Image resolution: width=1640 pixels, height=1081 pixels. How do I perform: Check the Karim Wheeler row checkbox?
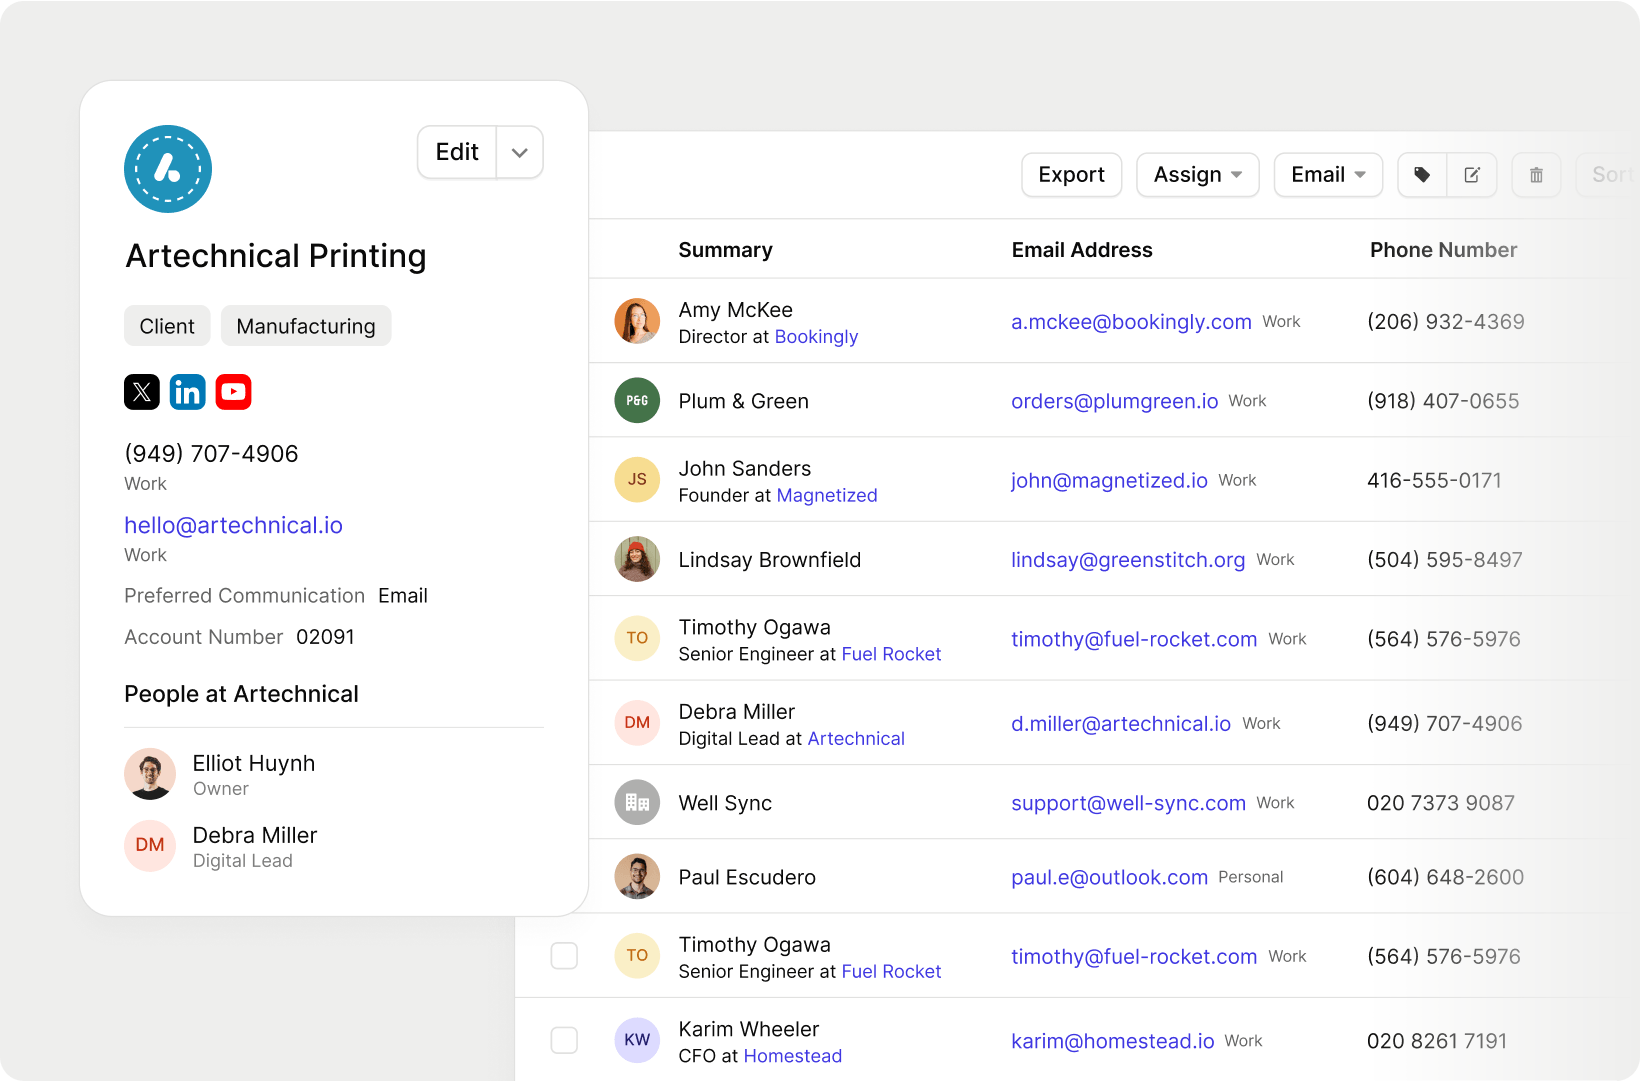(565, 1040)
